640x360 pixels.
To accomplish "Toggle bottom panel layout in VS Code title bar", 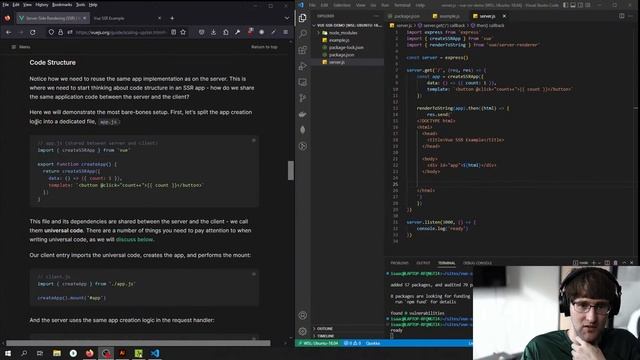I will point(573,5).
